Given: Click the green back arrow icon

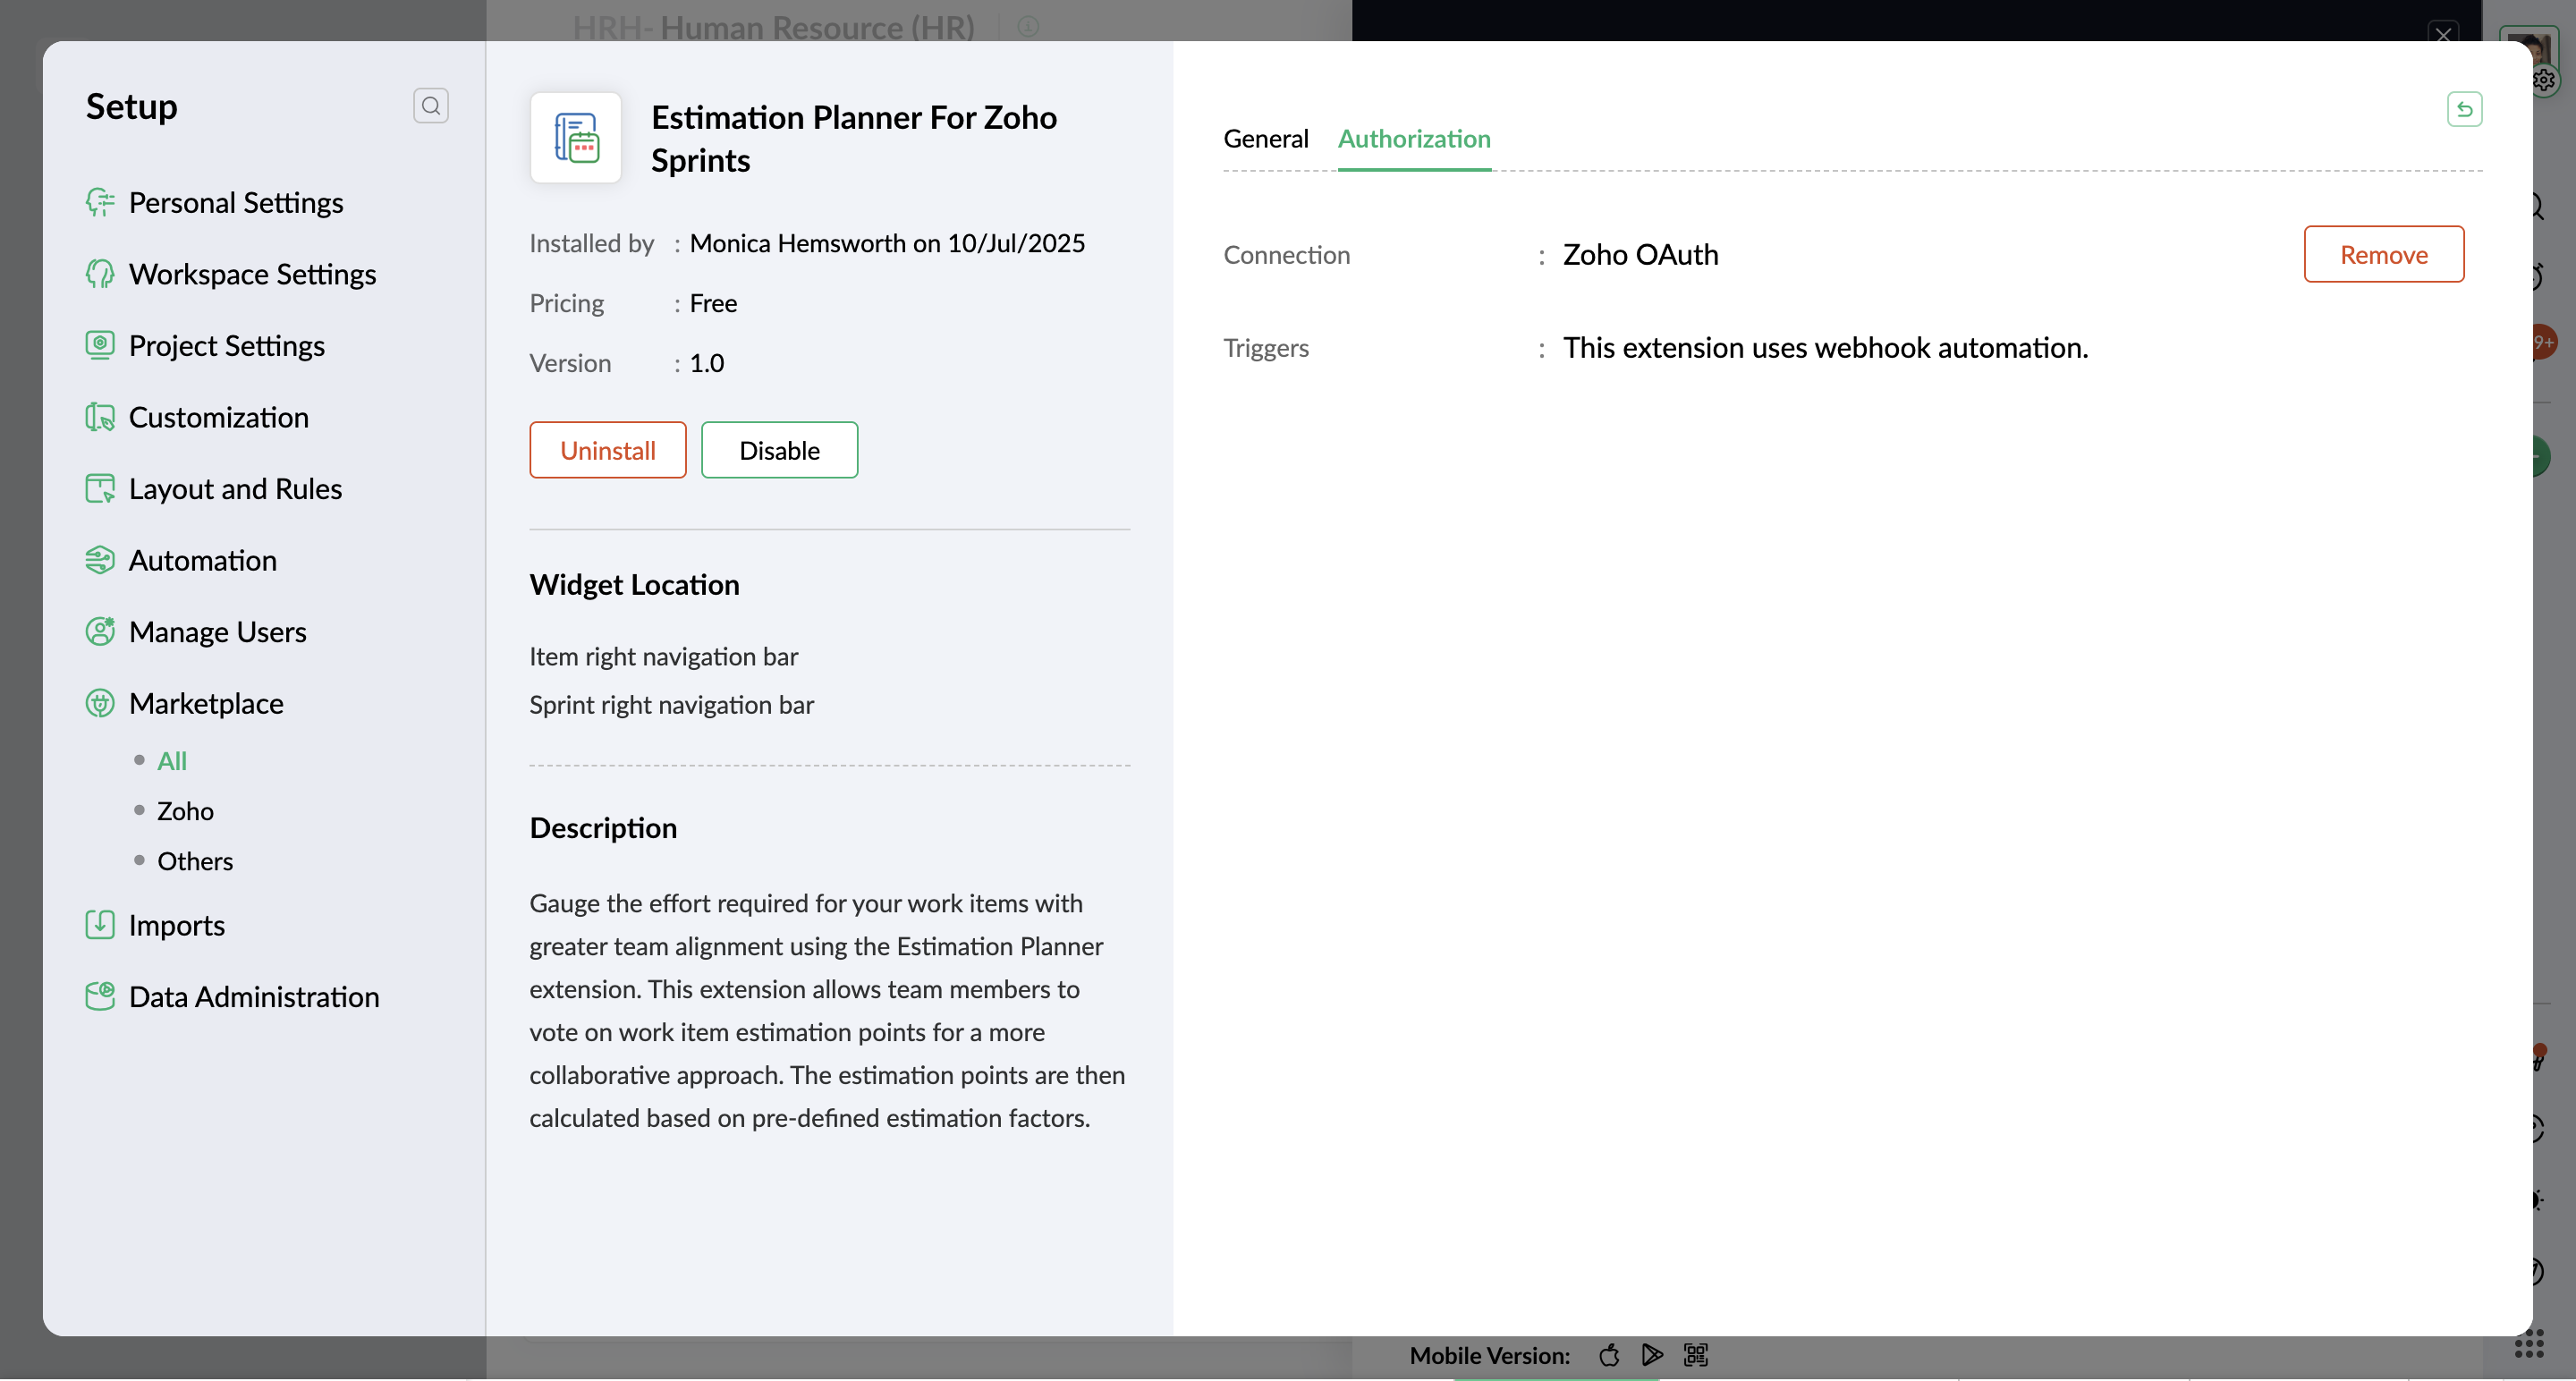Looking at the screenshot, I should (x=2464, y=109).
